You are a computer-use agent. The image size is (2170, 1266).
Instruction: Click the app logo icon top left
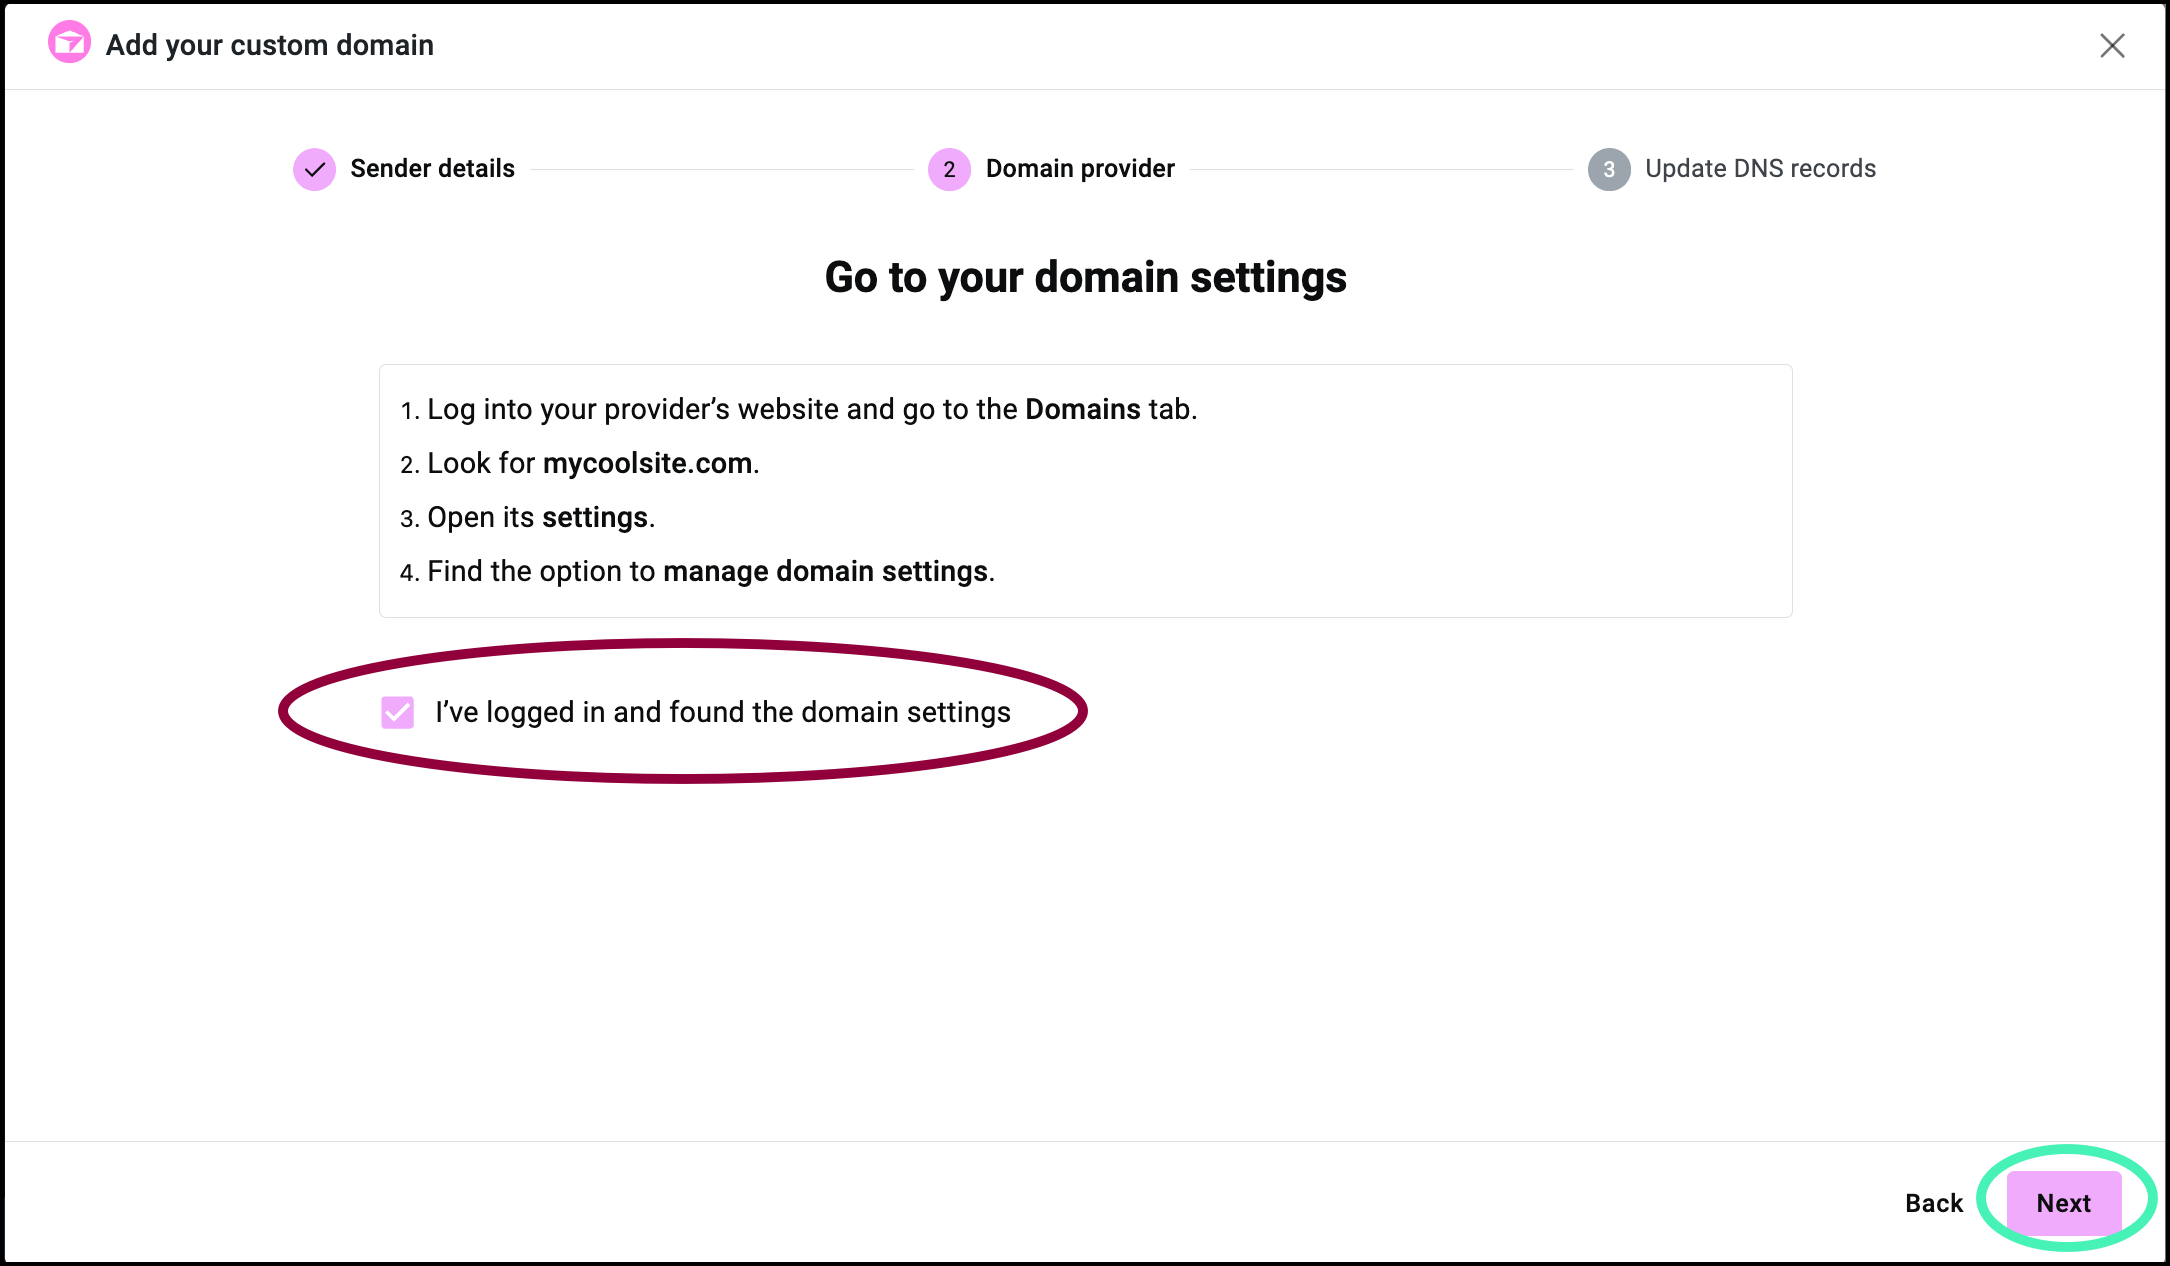[66, 44]
